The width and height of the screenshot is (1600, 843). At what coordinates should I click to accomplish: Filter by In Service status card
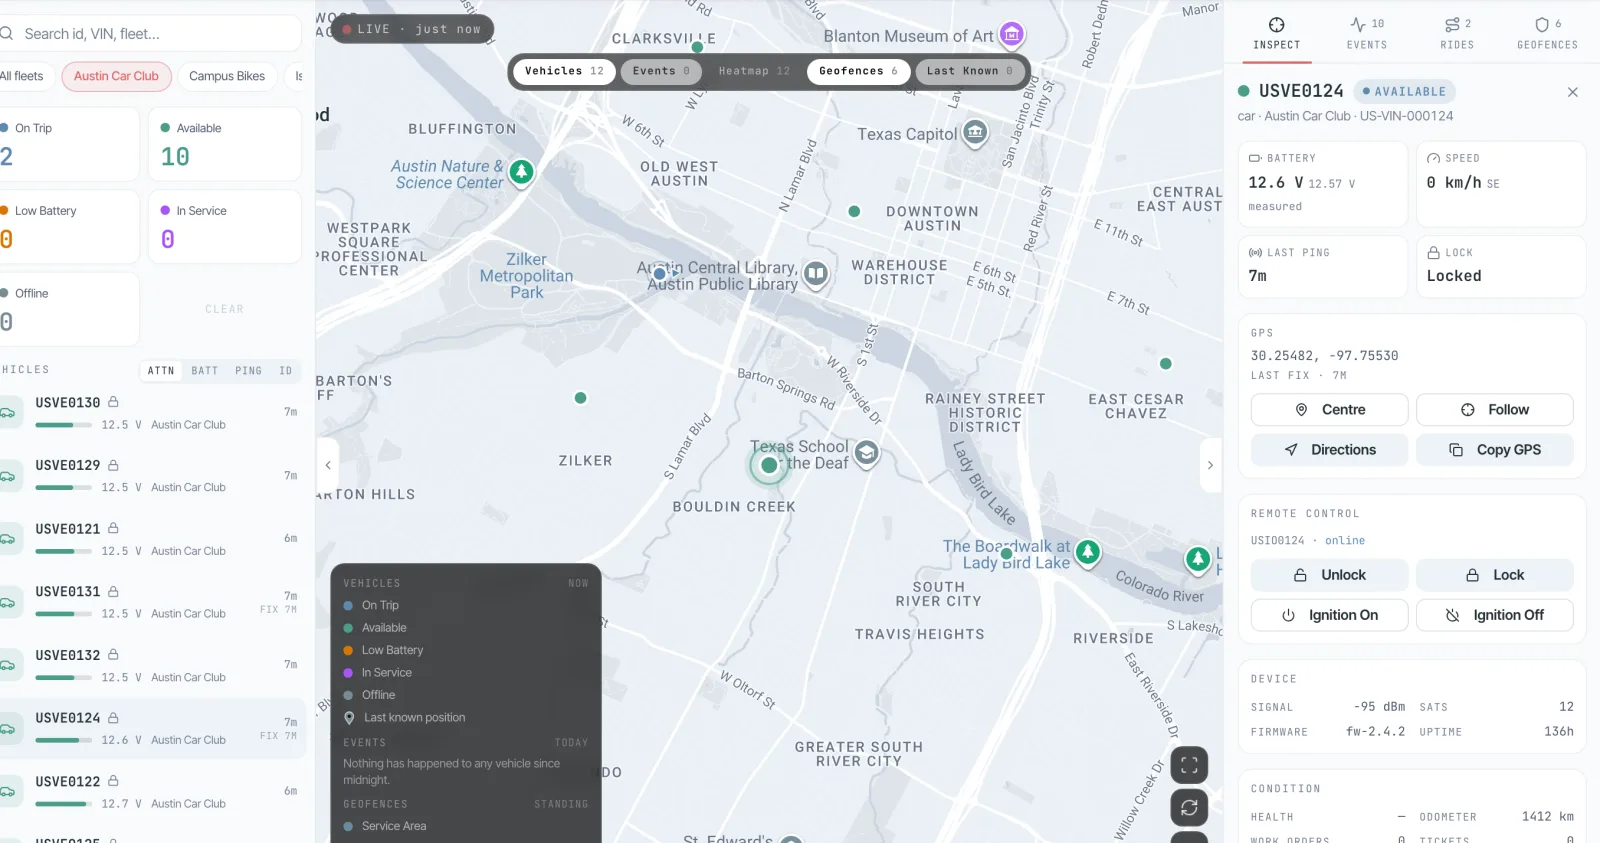click(x=225, y=227)
